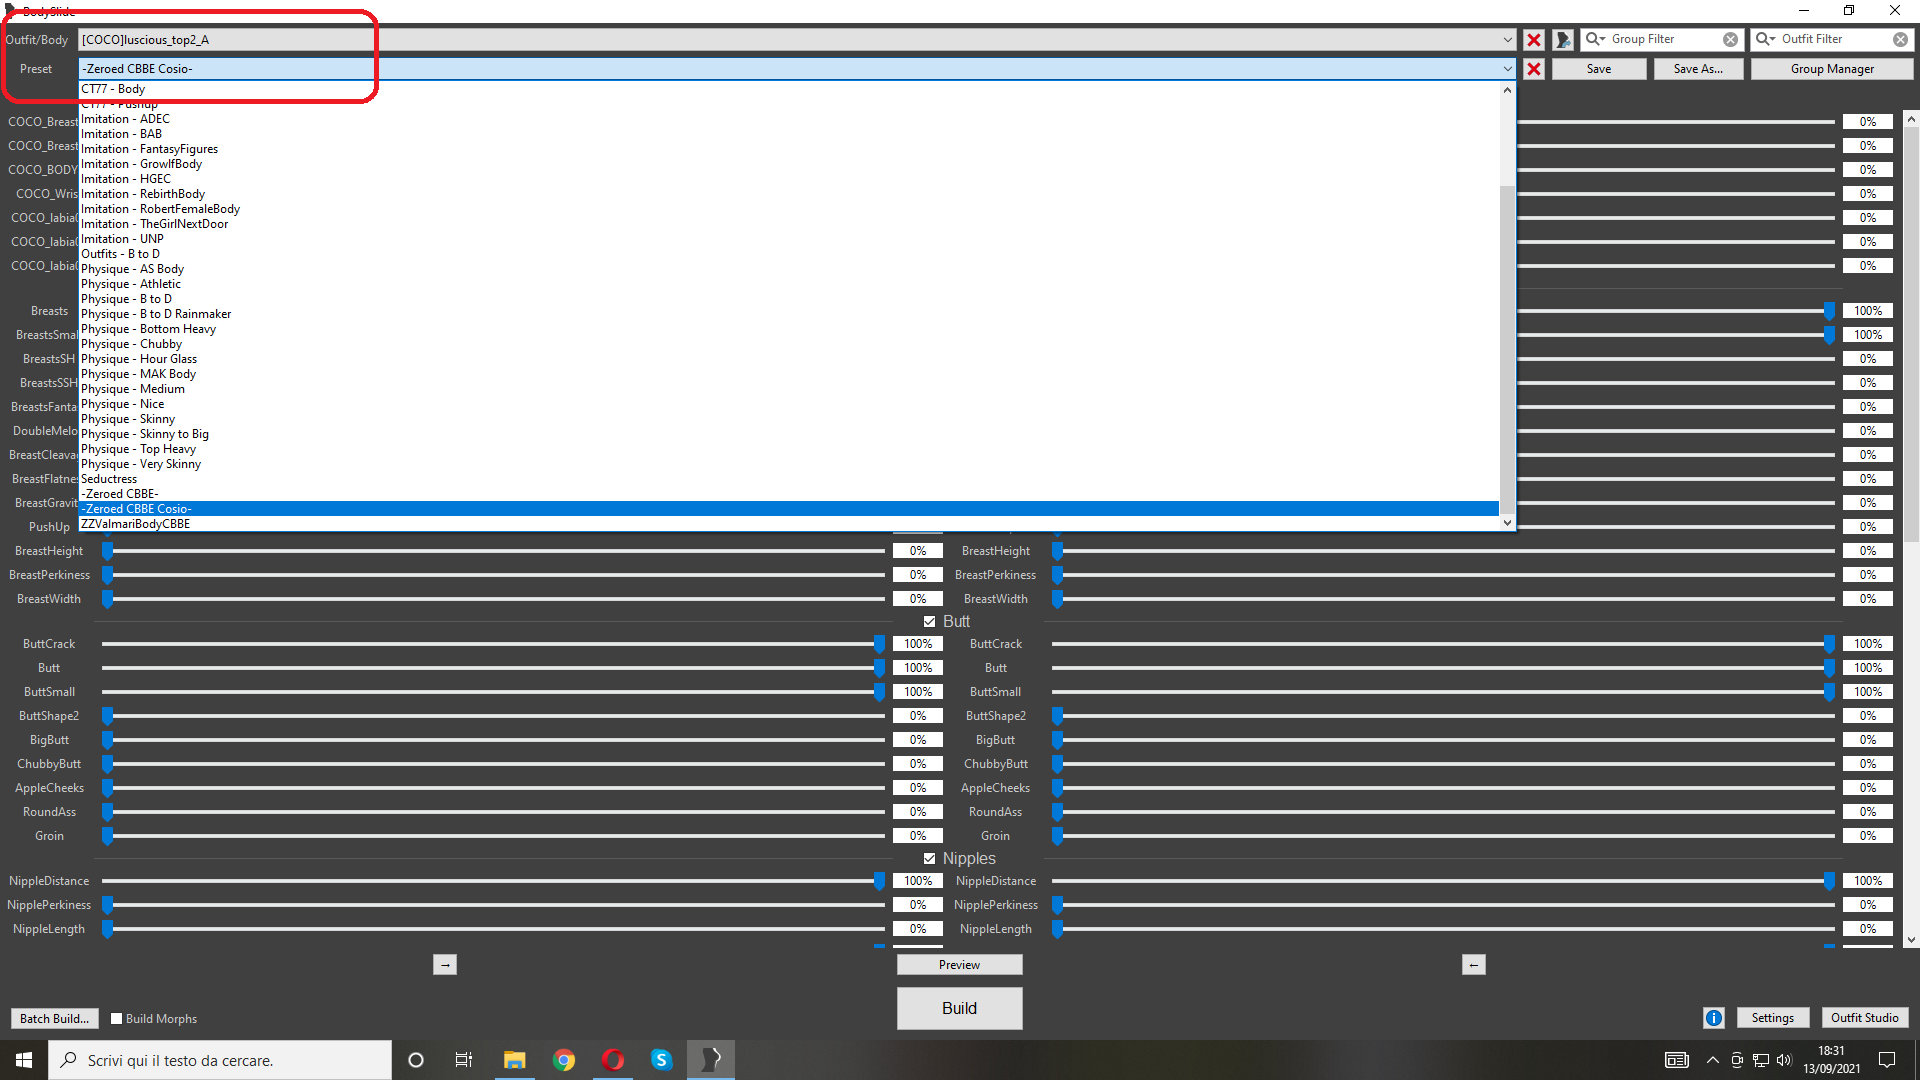Viewport: 1920px width, 1080px height.
Task: Collapse the Preset dropdown arrow
Action: coord(1507,69)
